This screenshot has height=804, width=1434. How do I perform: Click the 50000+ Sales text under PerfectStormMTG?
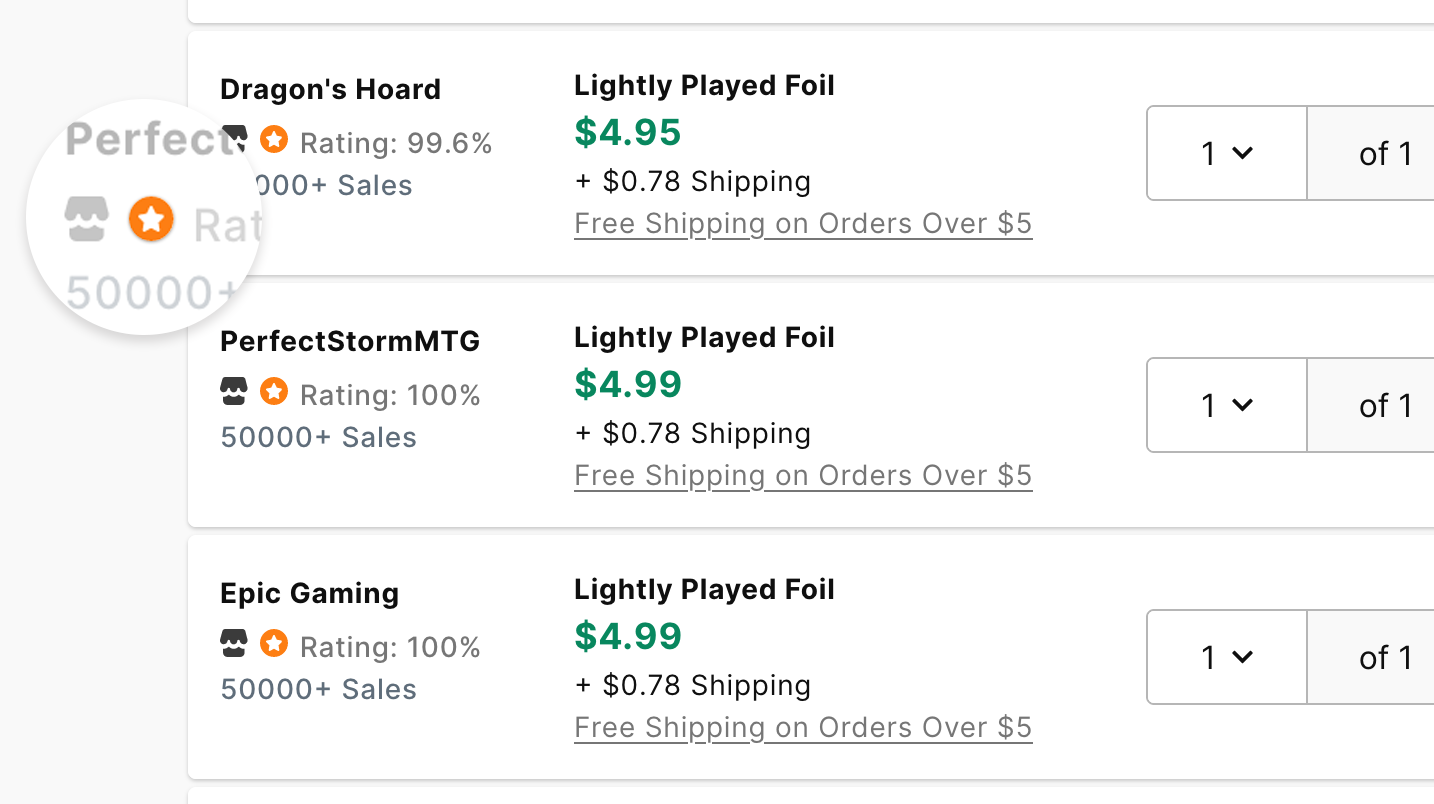point(318,437)
